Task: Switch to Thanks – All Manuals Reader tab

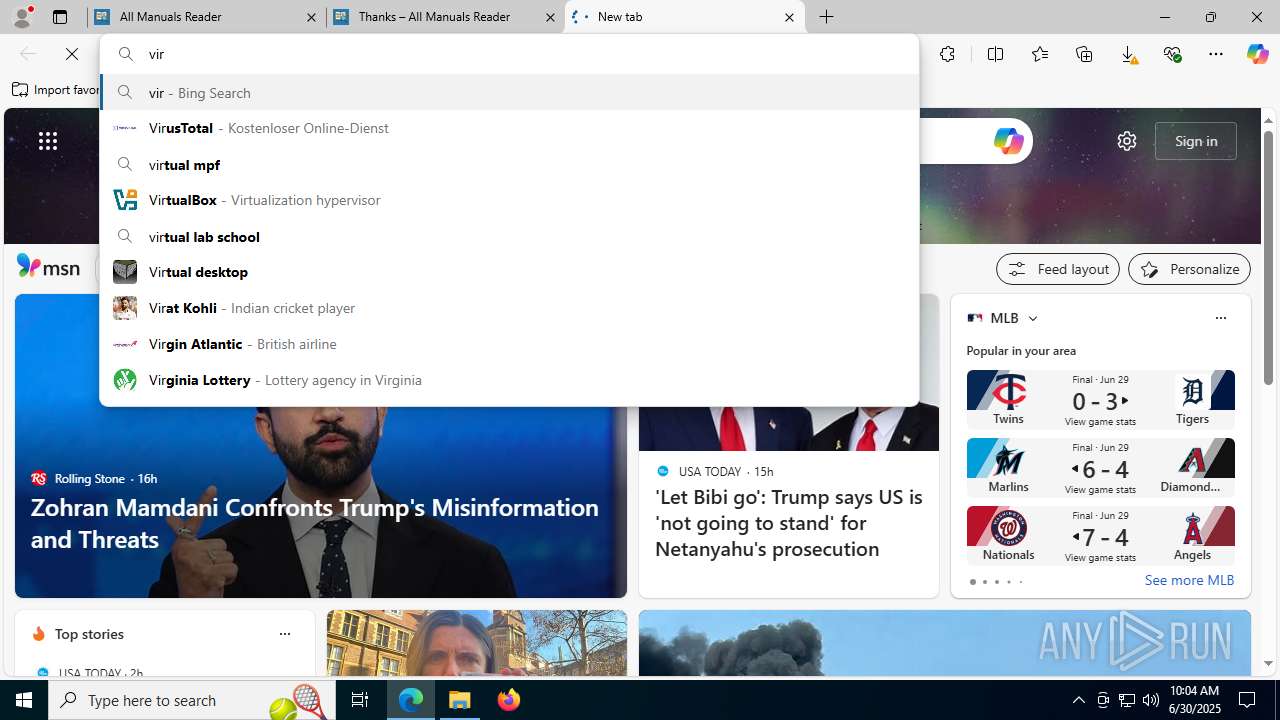Action: click(x=445, y=17)
